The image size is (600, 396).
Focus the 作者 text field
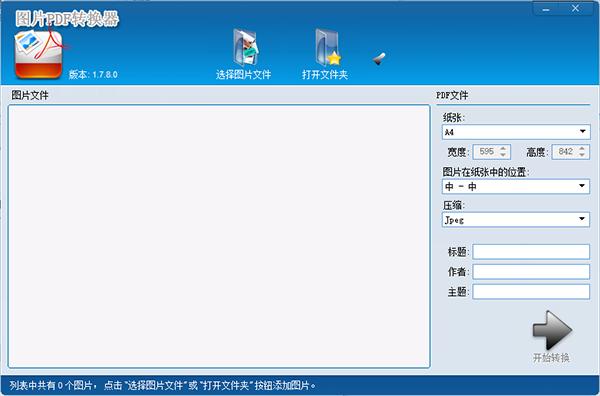pos(531,272)
